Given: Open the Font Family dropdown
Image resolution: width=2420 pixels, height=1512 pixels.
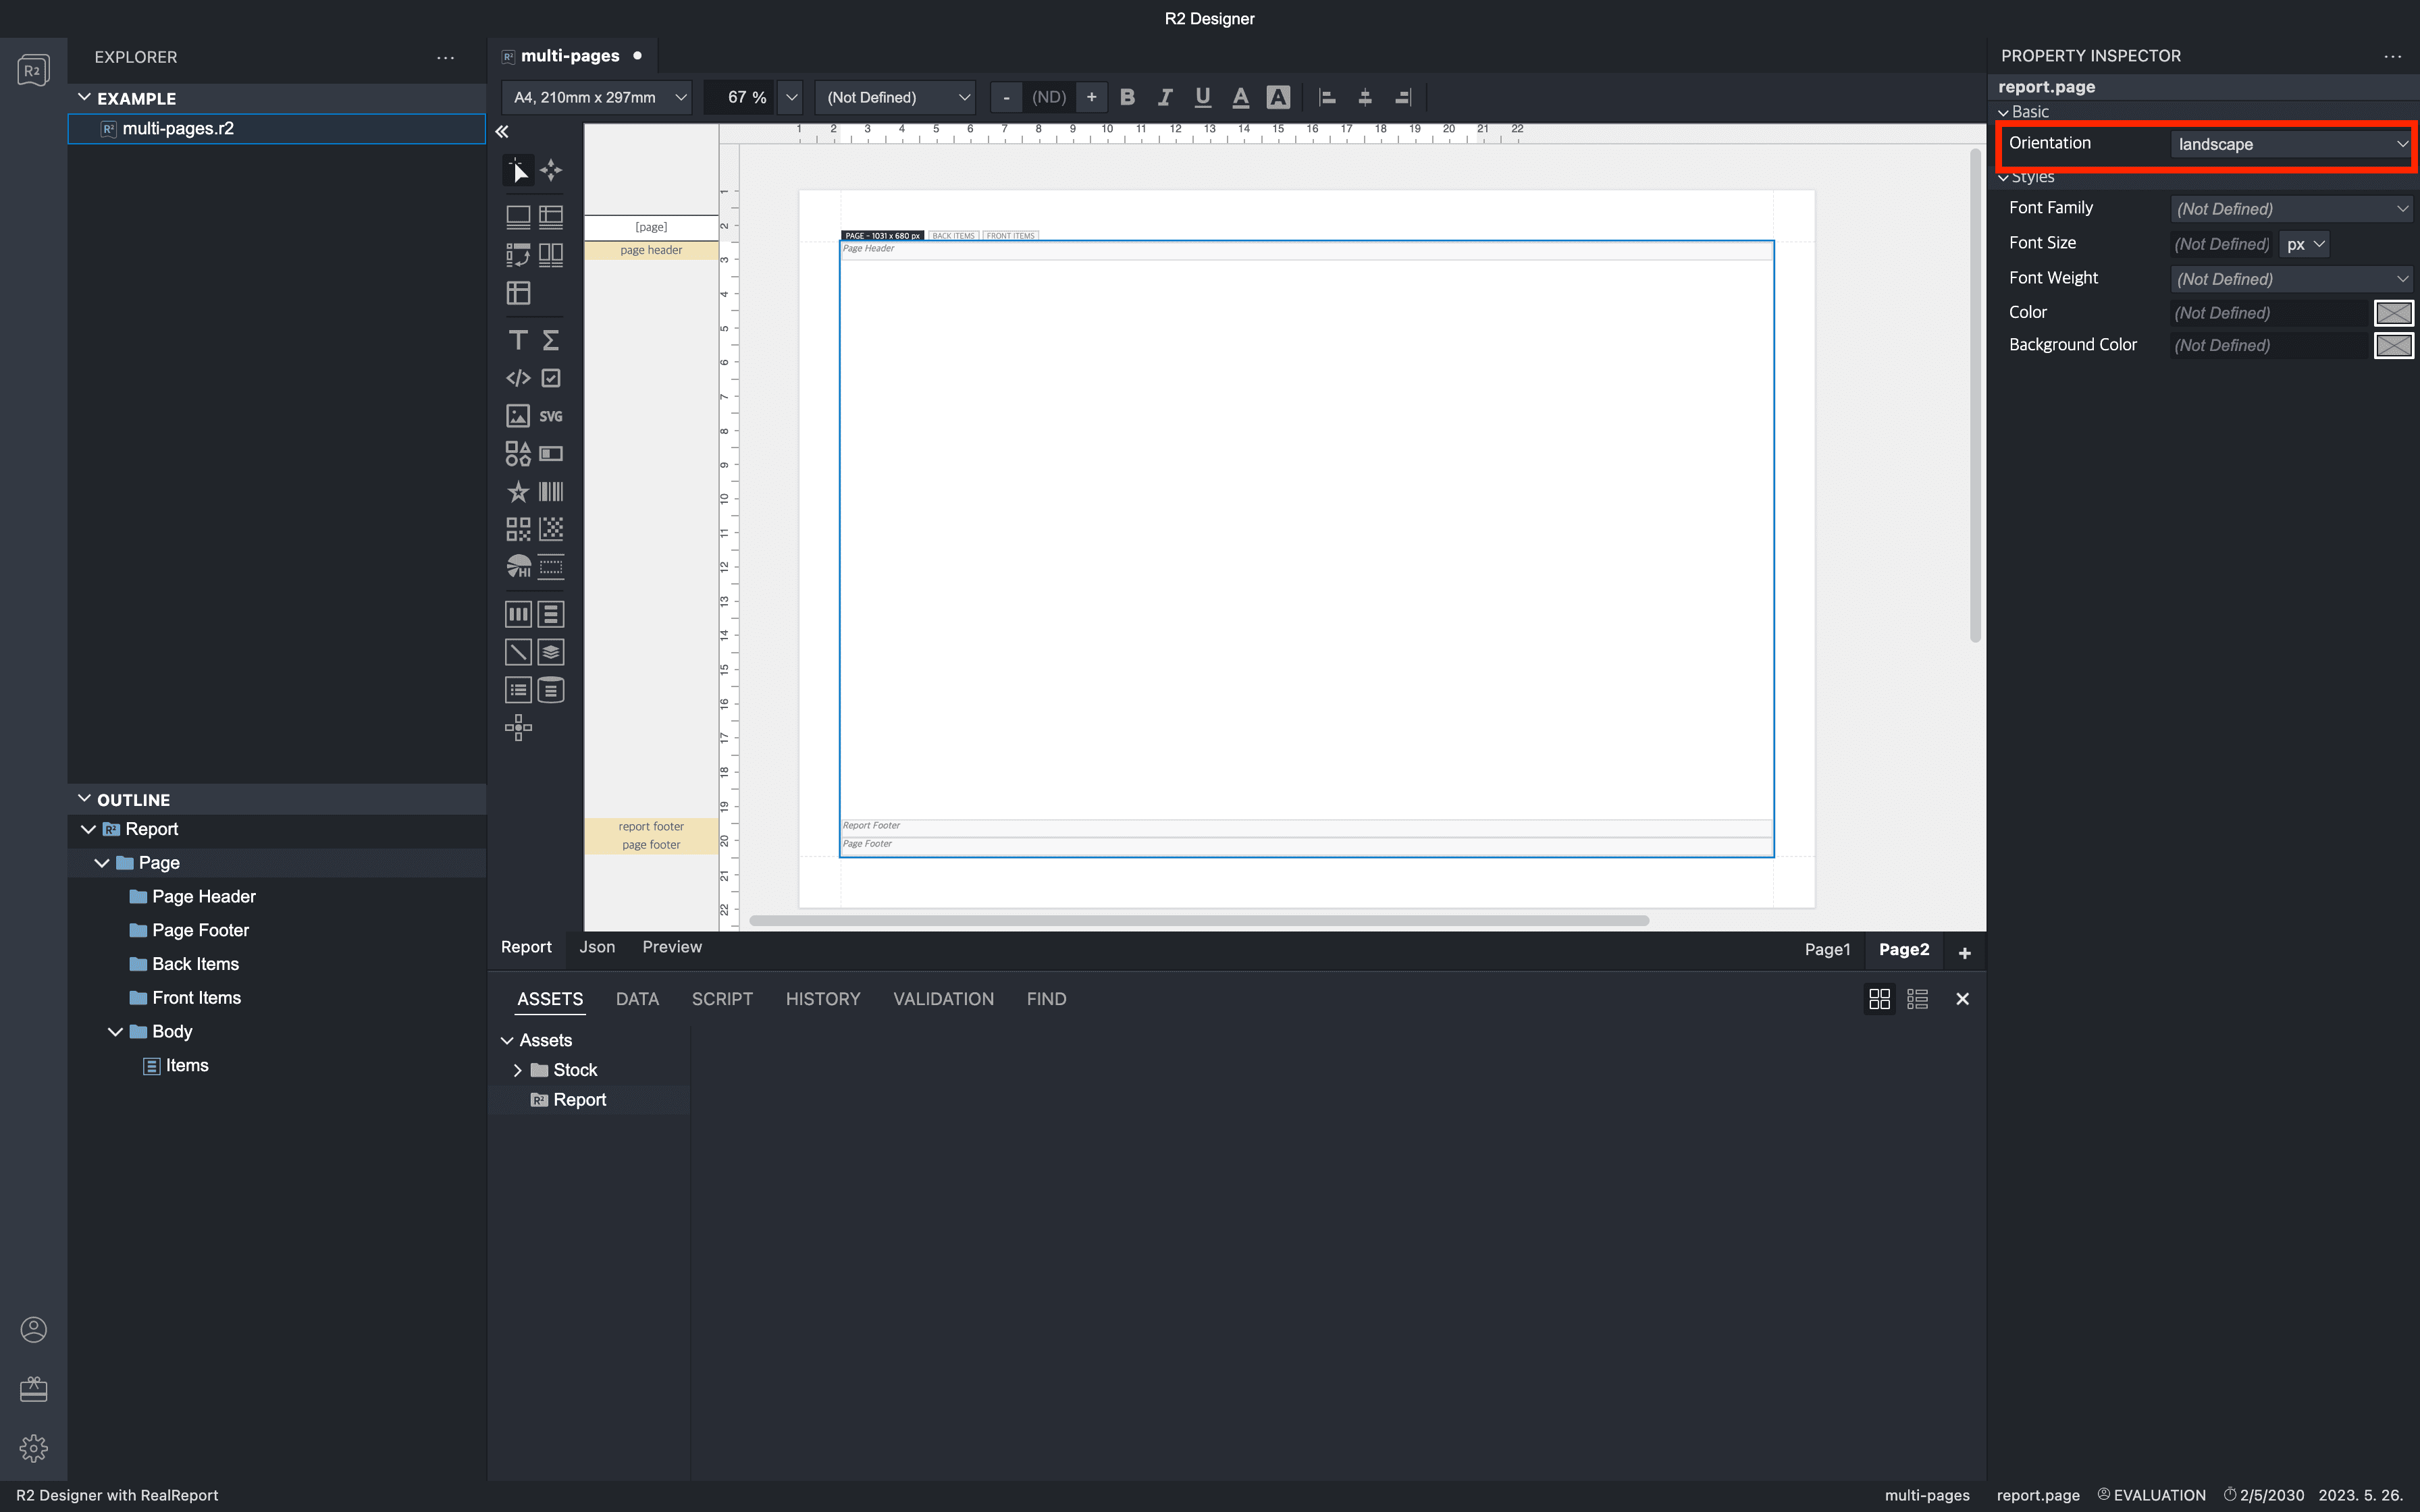Looking at the screenshot, I should tap(2291, 208).
